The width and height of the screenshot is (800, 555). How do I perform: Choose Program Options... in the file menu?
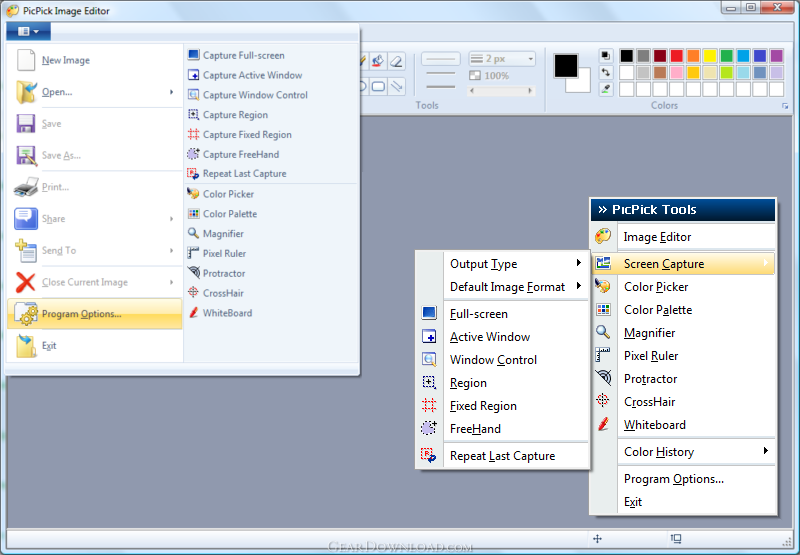click(x=95, y=314)
